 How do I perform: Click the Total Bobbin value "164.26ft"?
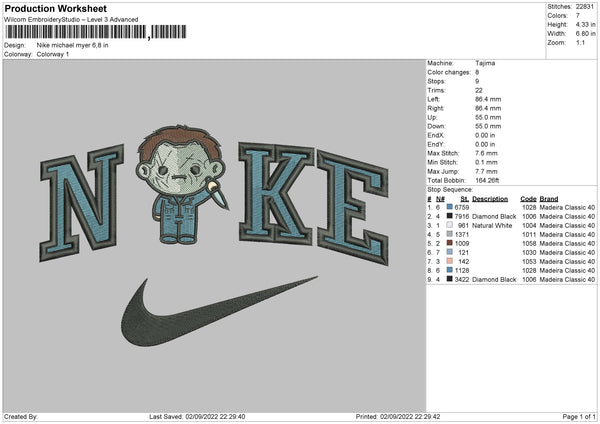point(487,180)
